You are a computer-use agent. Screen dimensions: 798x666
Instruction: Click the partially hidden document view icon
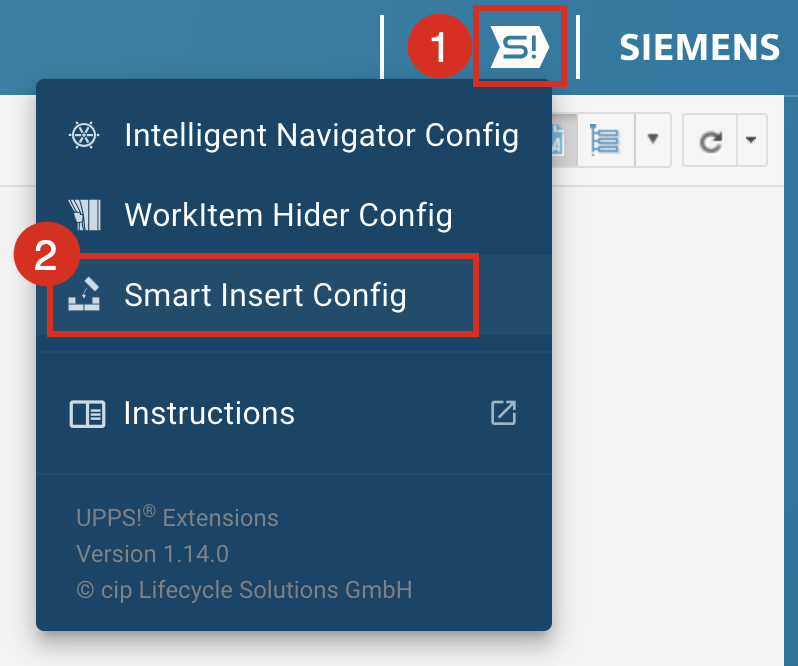click(x=560, y=141)
